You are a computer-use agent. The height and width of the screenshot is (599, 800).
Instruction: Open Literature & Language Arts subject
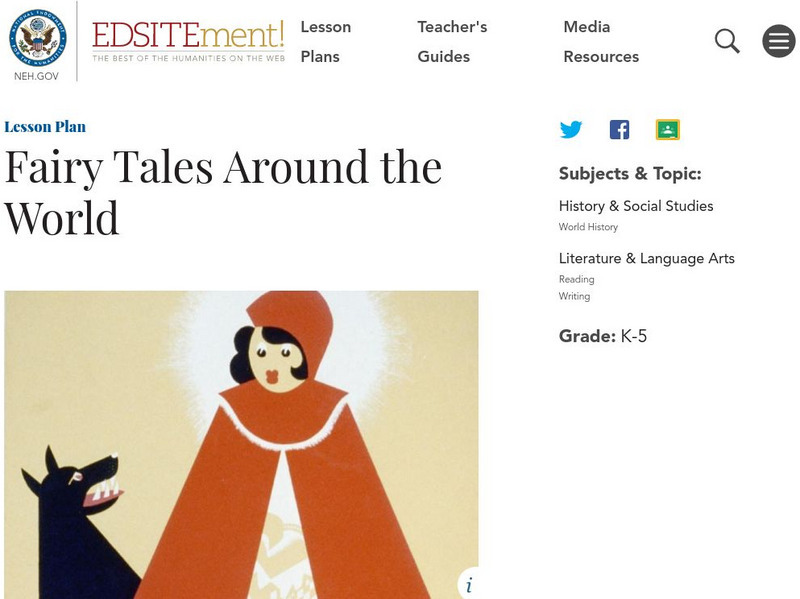click(646, 259)
